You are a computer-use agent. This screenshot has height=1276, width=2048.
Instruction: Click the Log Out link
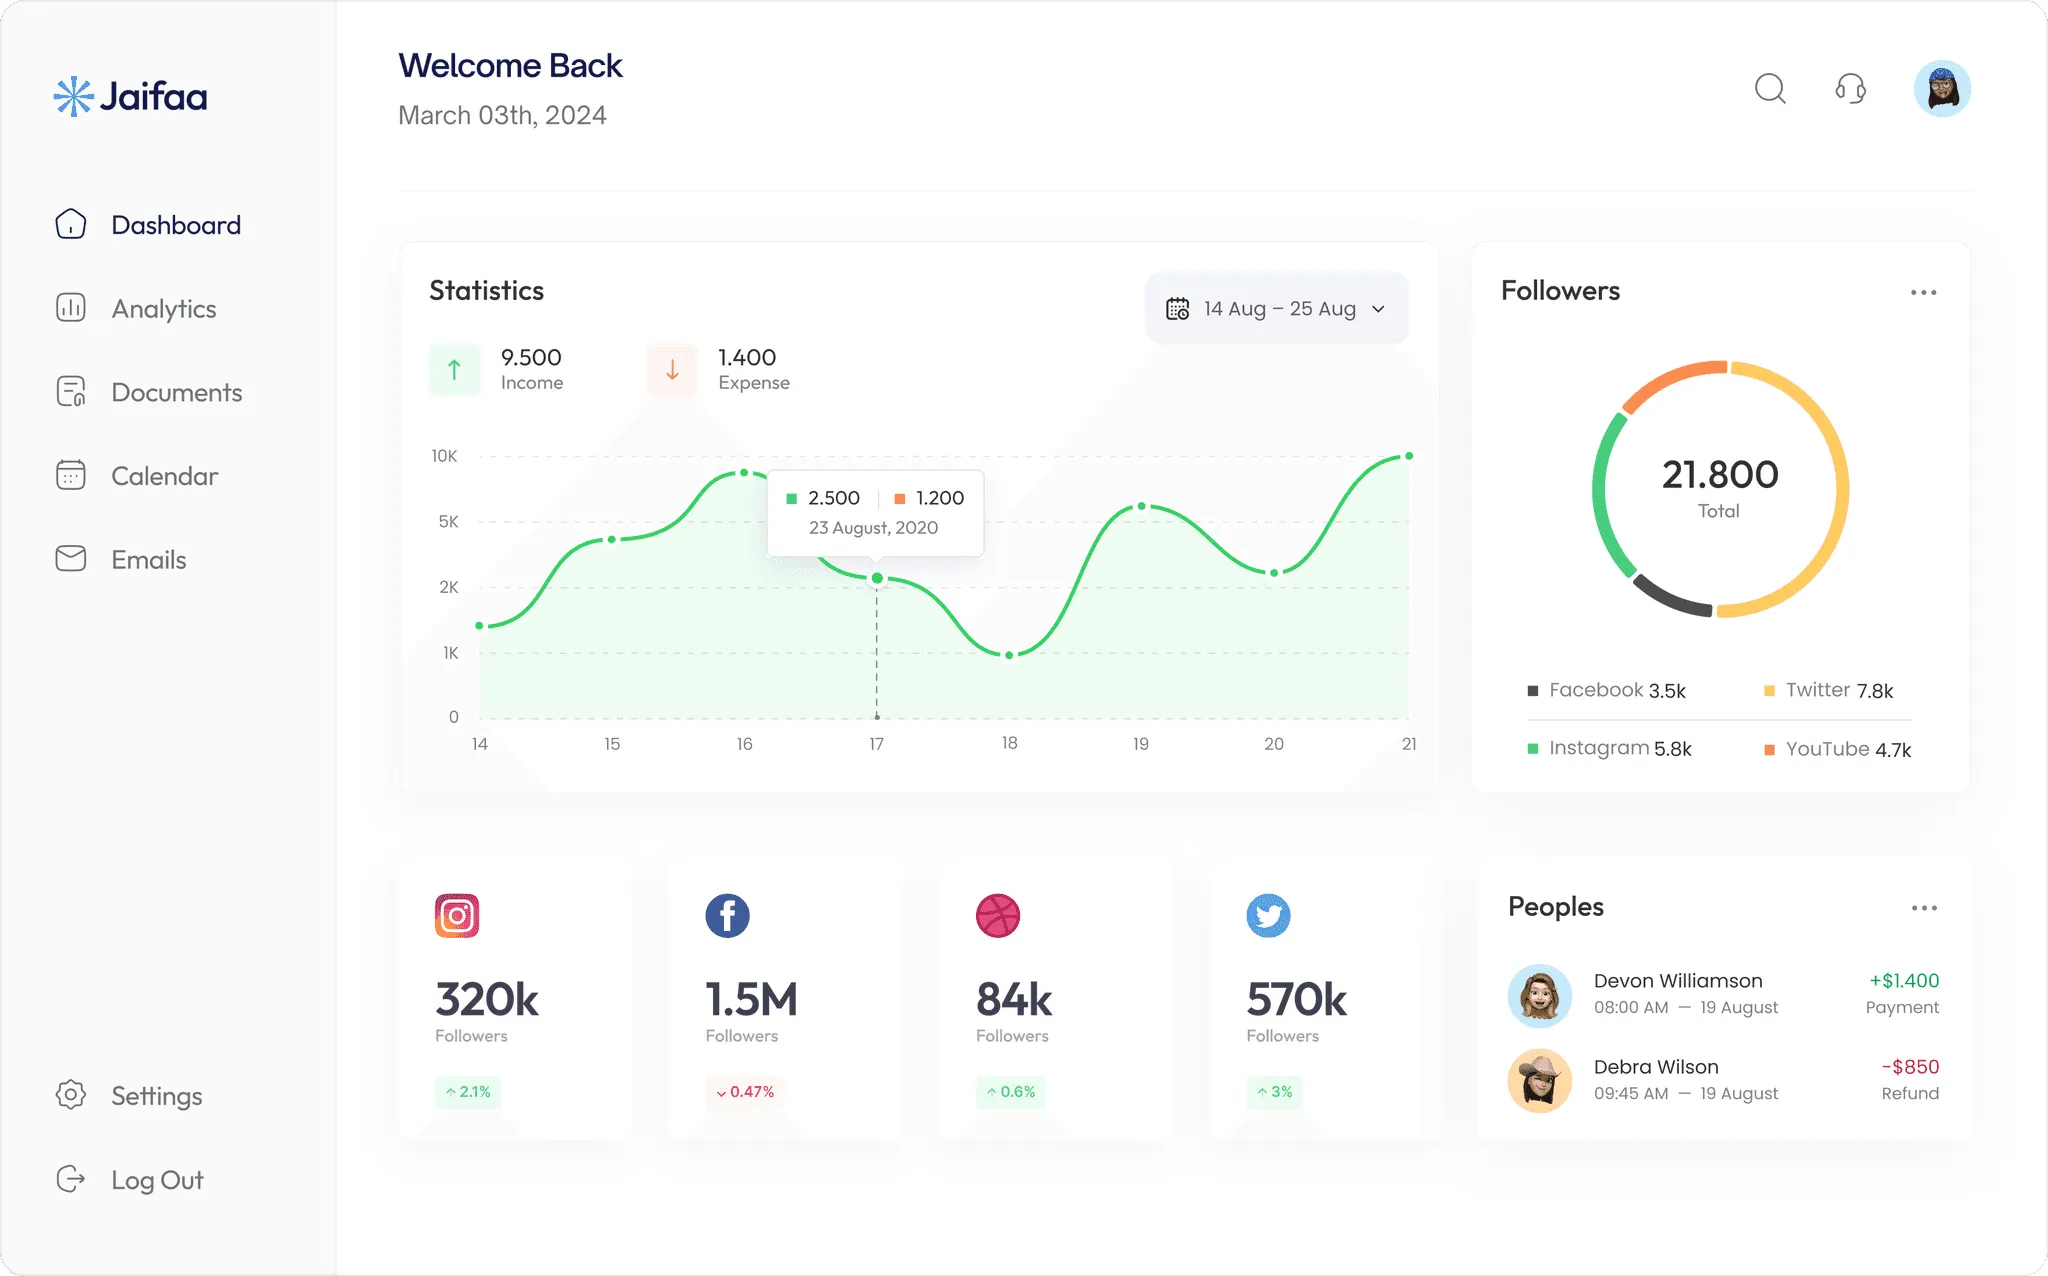click(x=157, y=1180)
